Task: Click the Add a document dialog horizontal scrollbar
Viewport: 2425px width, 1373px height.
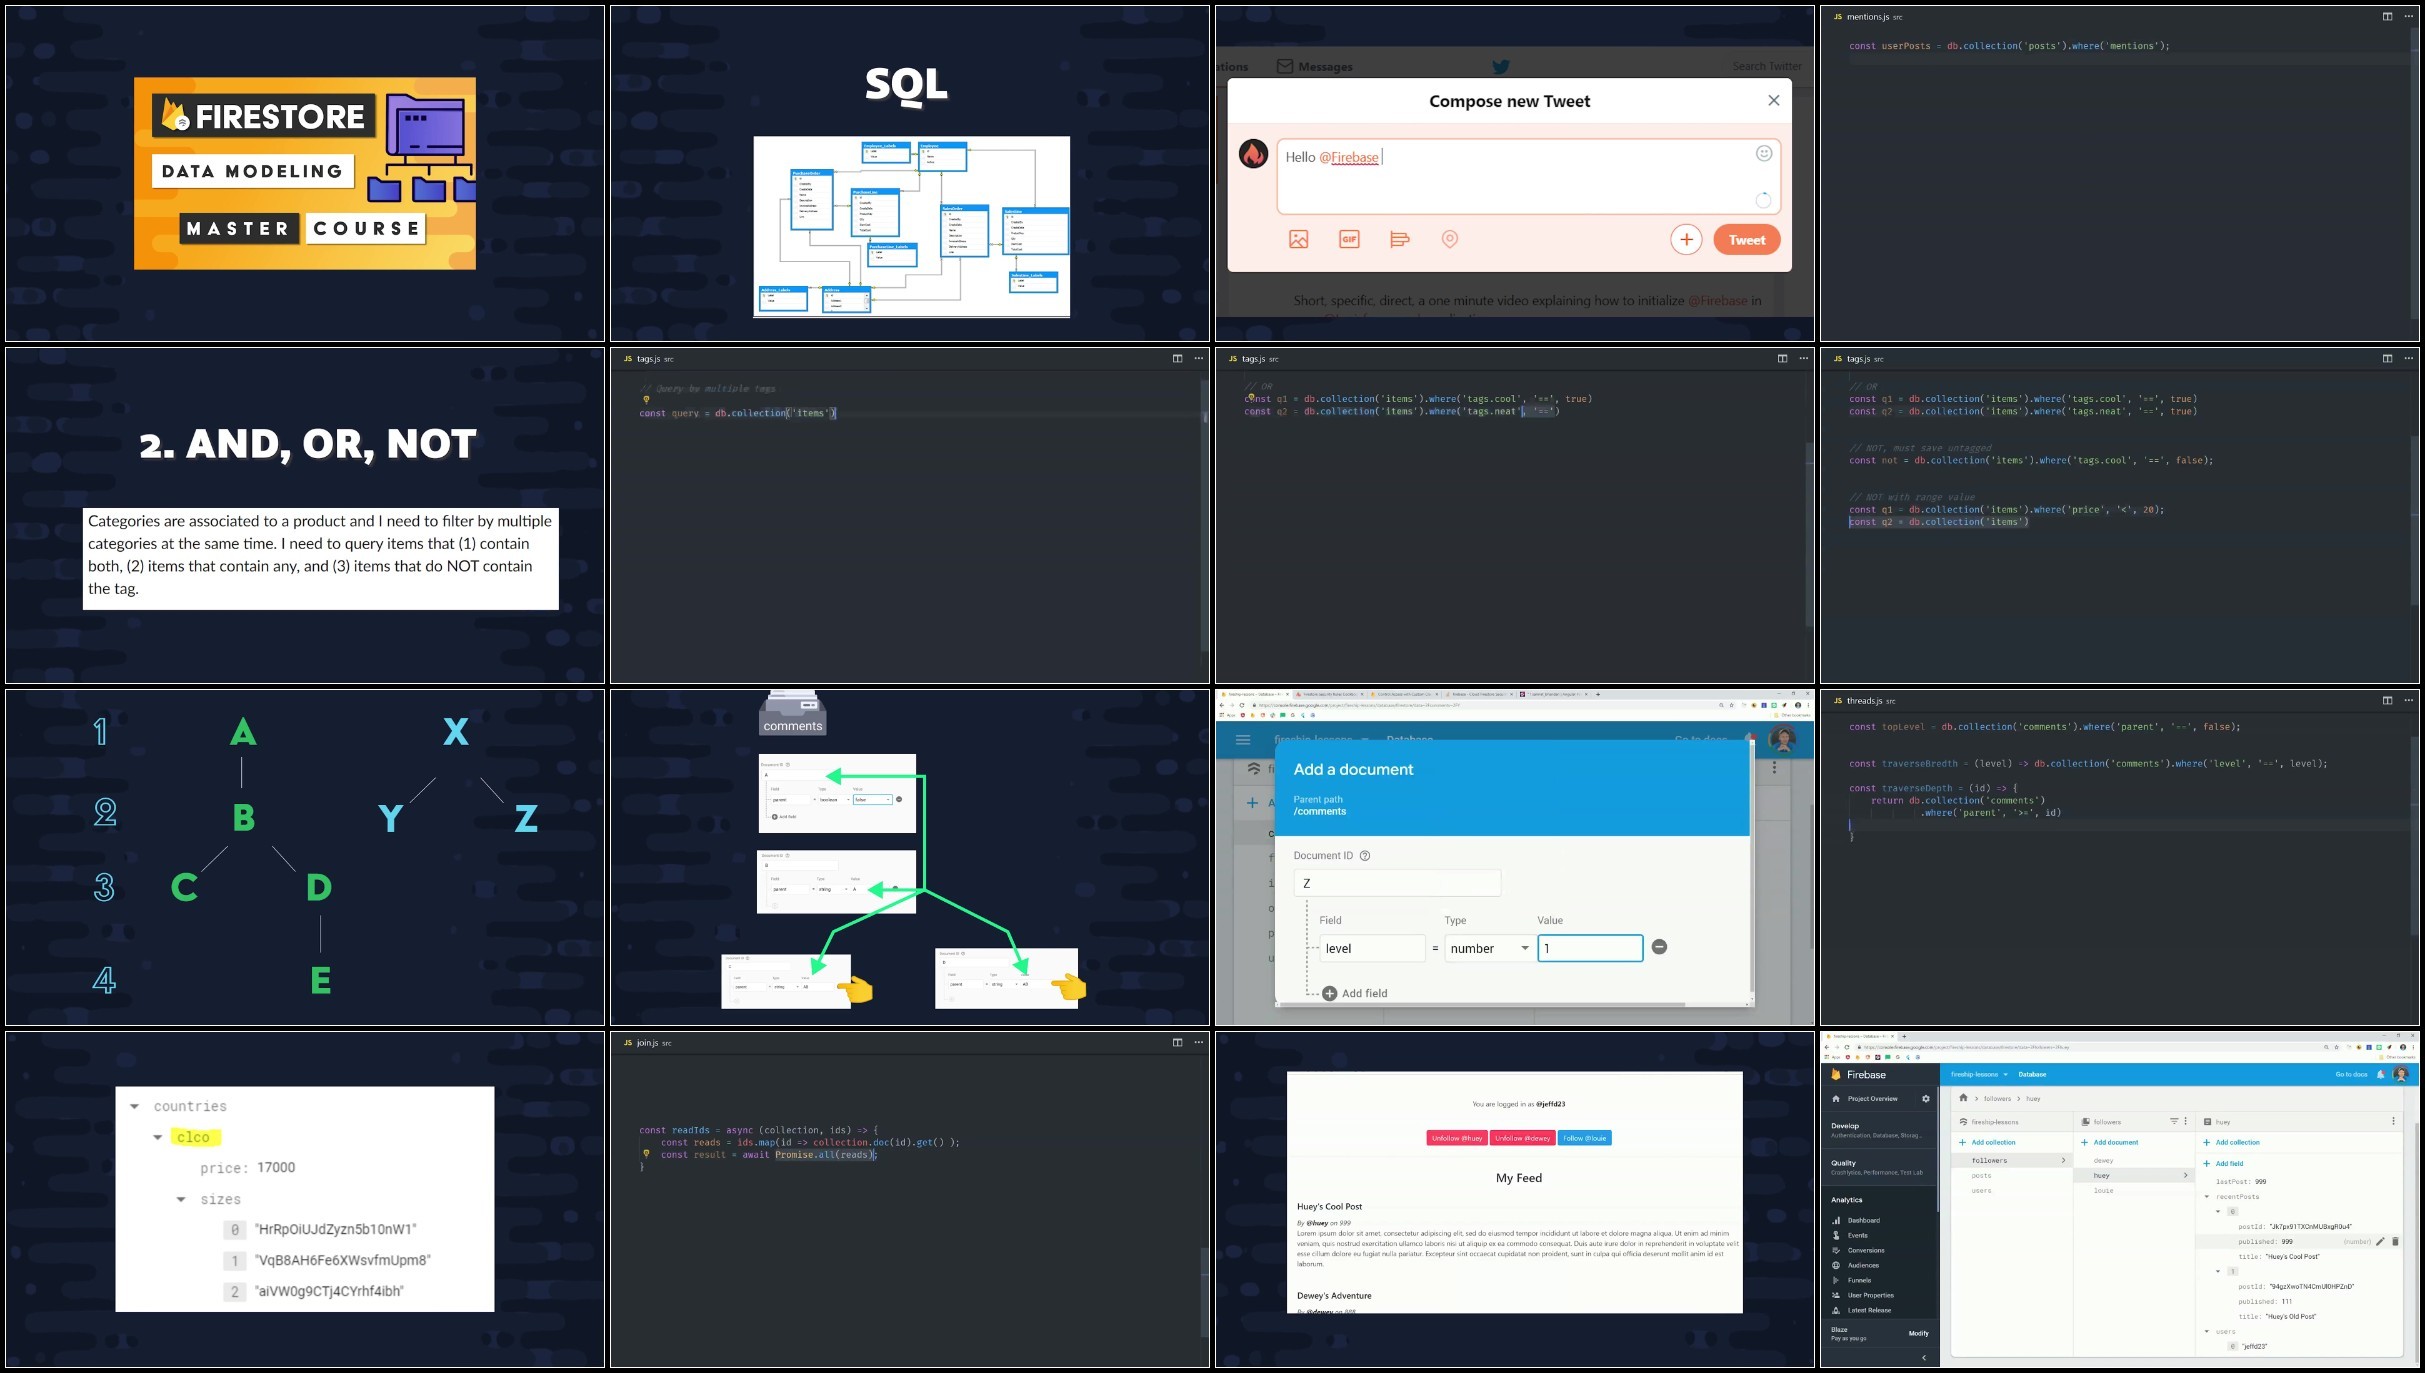Action: coord(1480,1004)
